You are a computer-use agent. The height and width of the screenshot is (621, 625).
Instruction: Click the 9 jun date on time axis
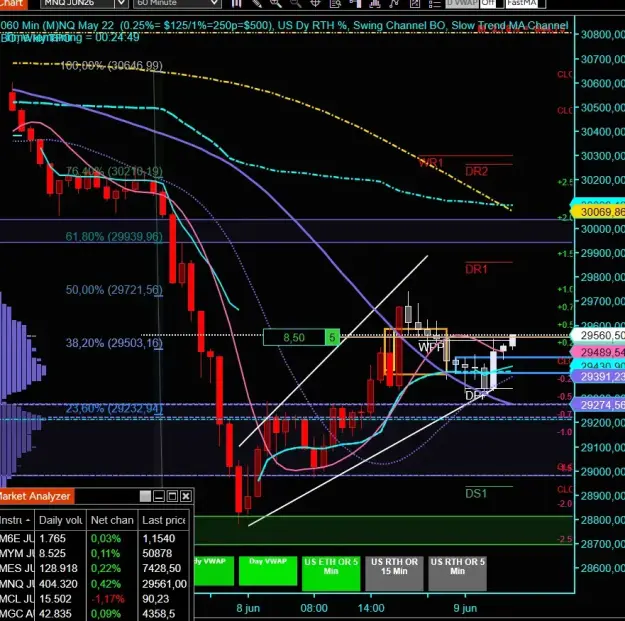click(465, 608)
